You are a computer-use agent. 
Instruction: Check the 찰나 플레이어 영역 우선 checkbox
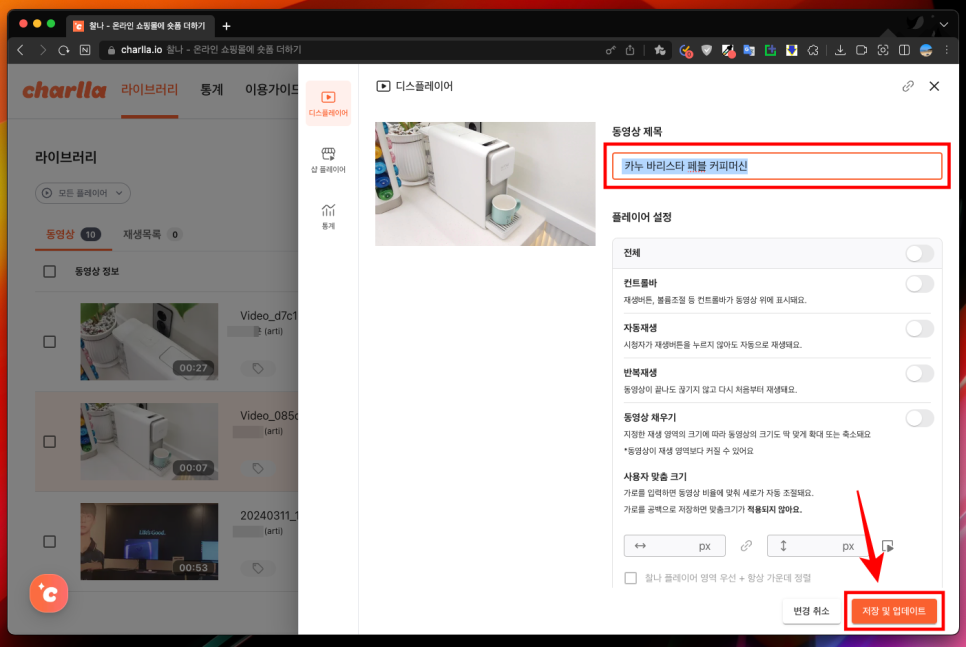(630, 578)
